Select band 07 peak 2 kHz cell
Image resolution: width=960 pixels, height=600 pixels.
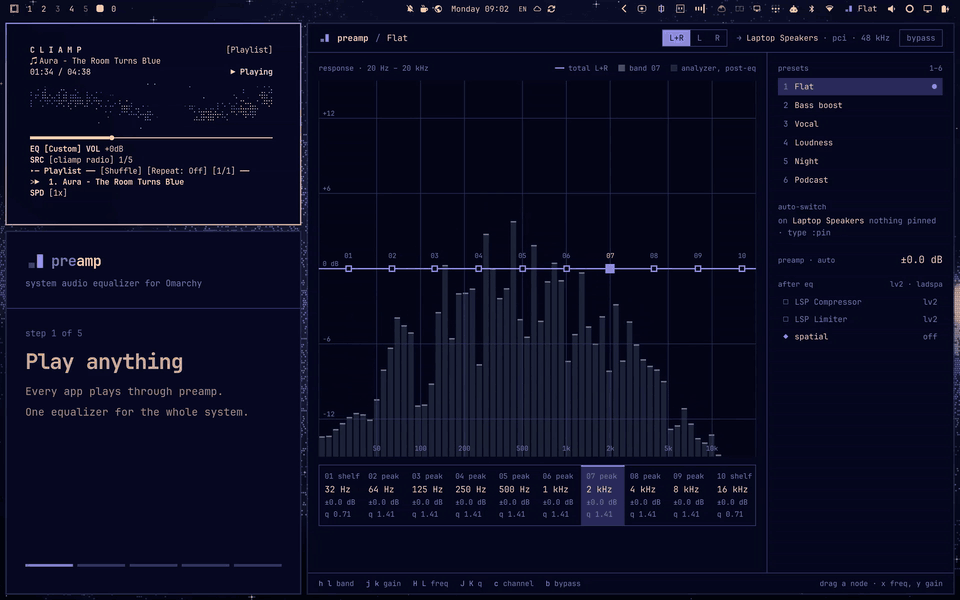click(602, 495)
